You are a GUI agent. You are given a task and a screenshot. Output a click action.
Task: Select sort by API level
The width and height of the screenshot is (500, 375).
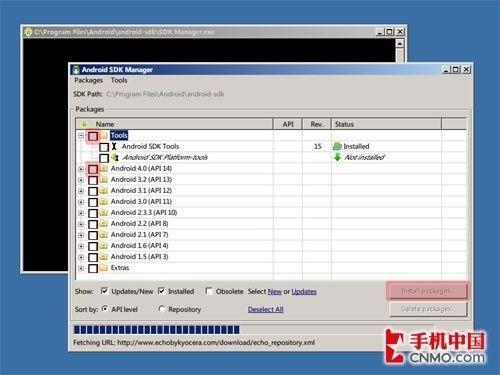tap(105, 309)
